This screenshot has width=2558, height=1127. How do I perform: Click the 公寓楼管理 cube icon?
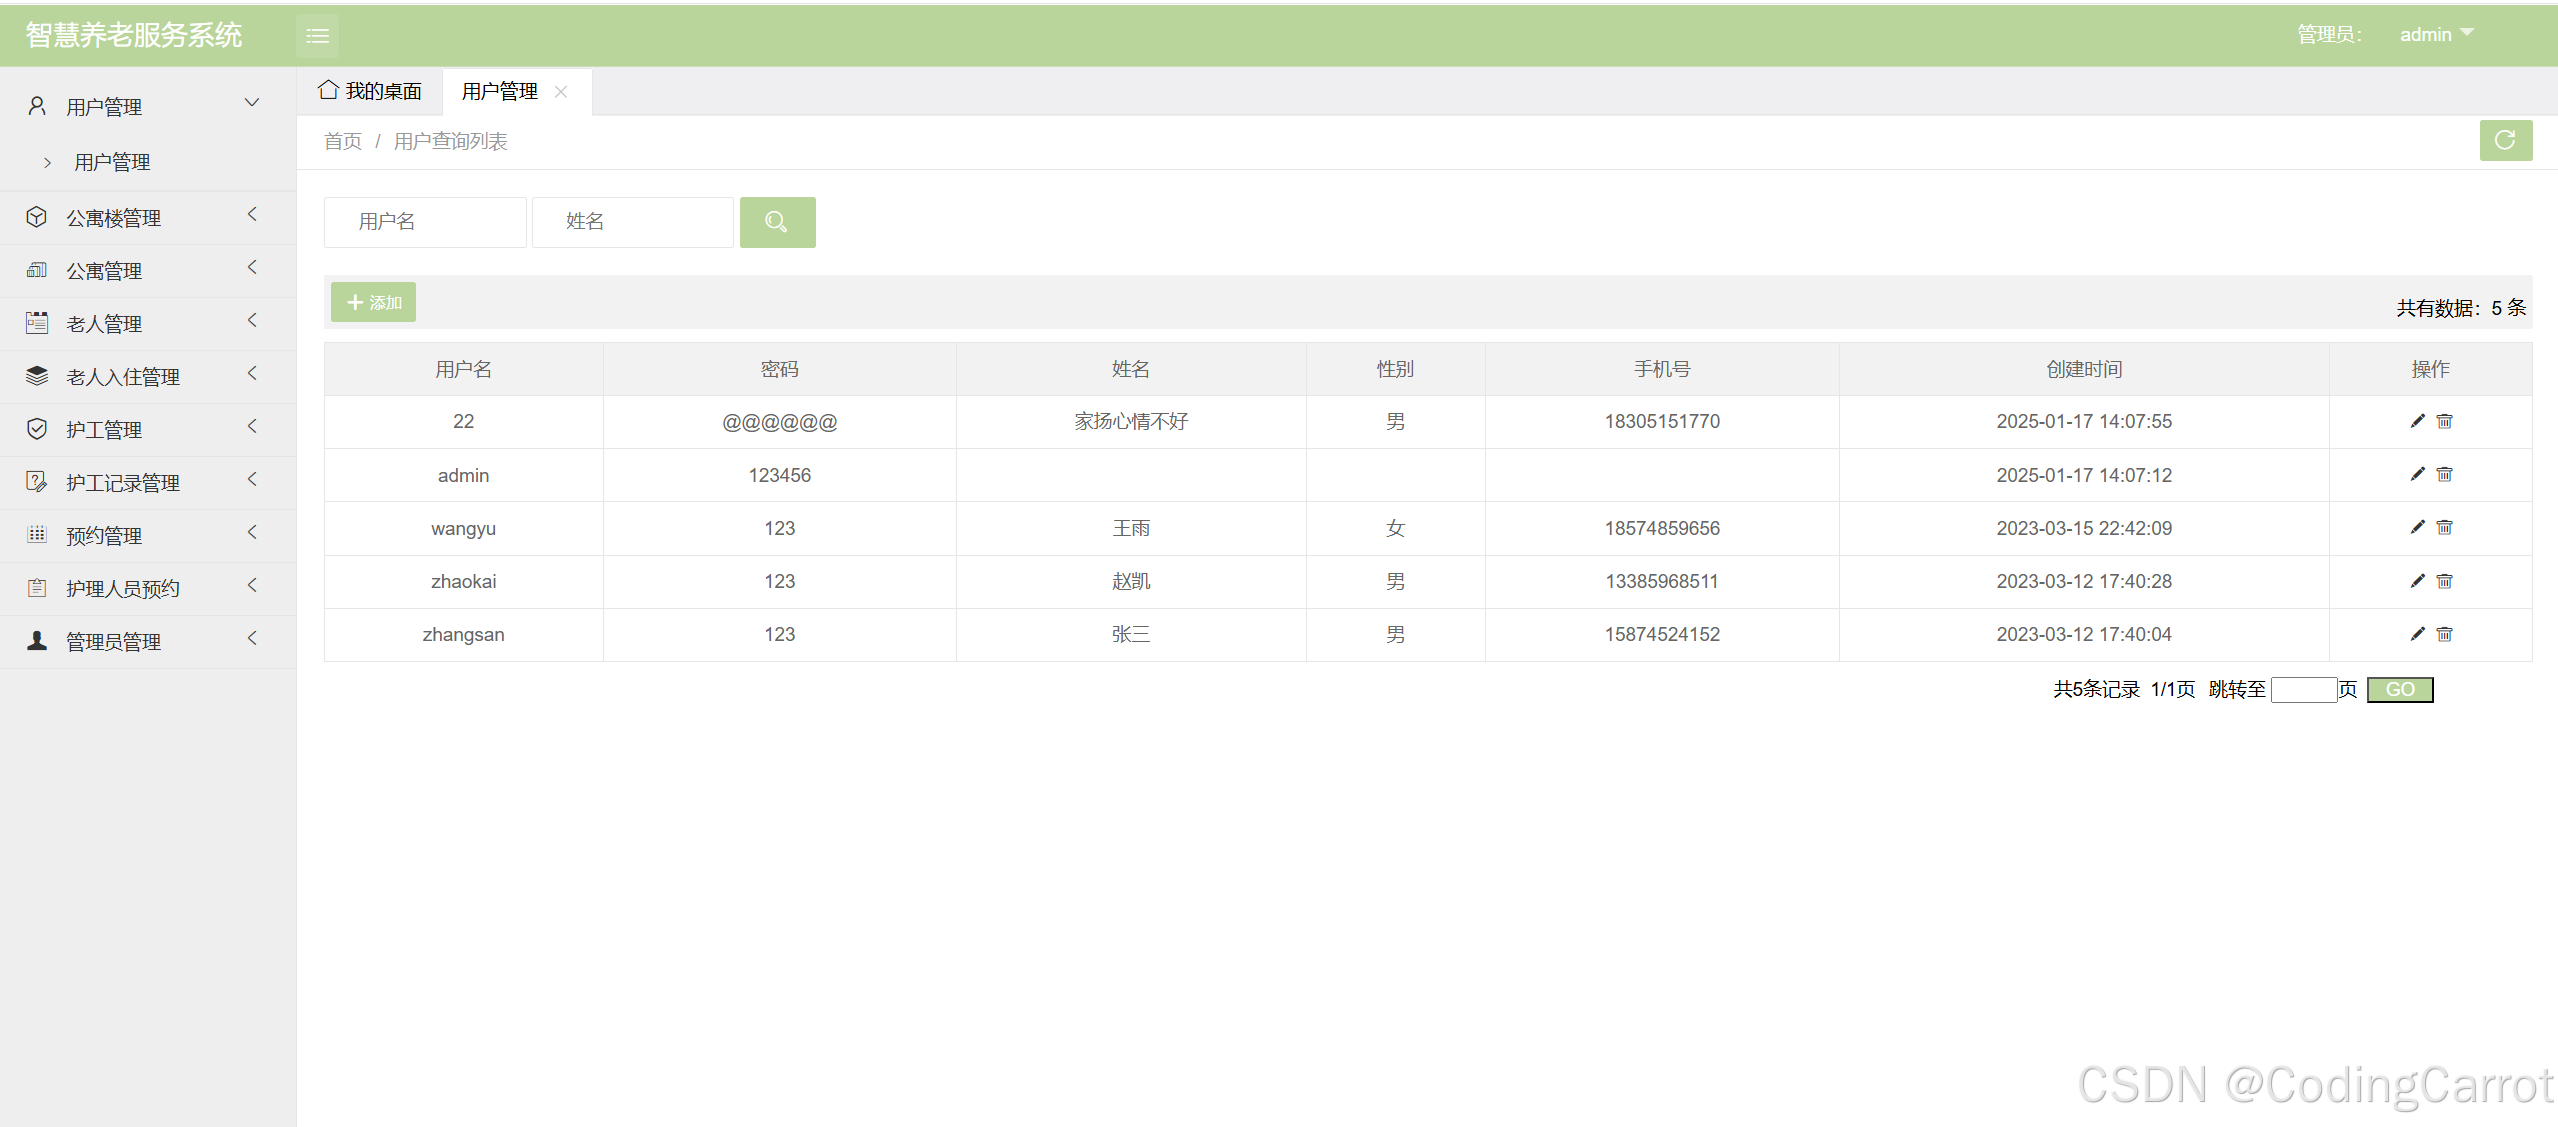click(37, 217)
